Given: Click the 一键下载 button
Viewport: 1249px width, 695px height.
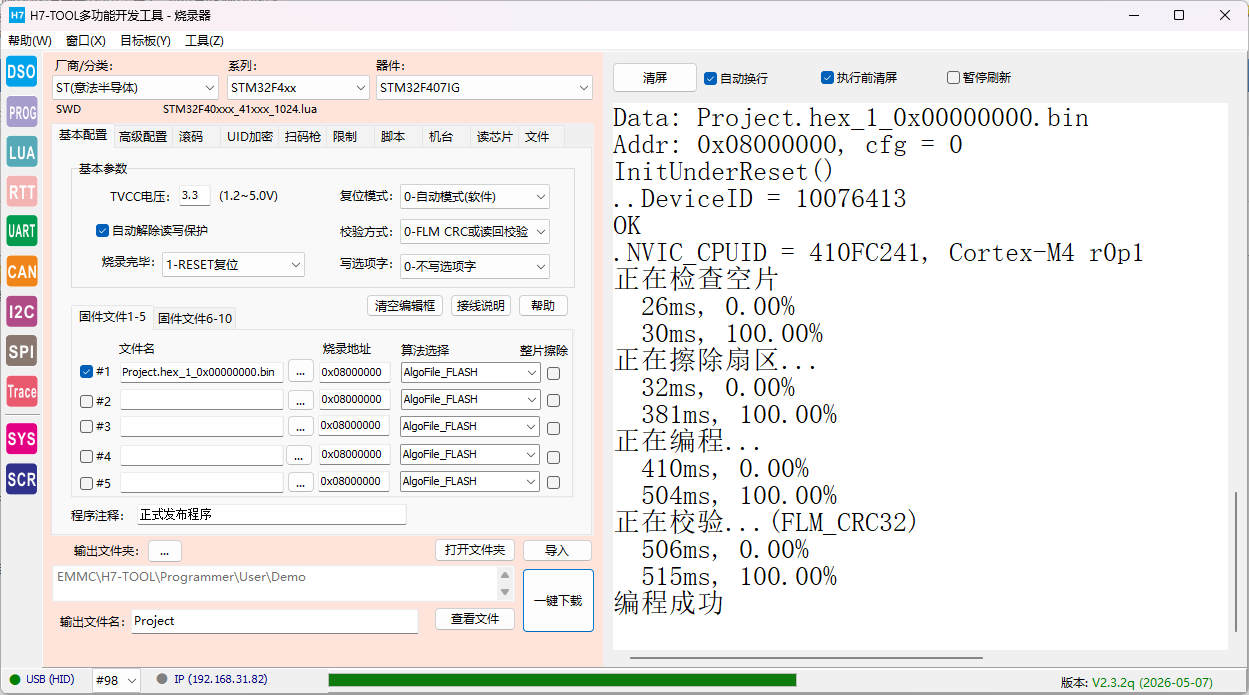Looking at the screenshot, I should 558,601.
